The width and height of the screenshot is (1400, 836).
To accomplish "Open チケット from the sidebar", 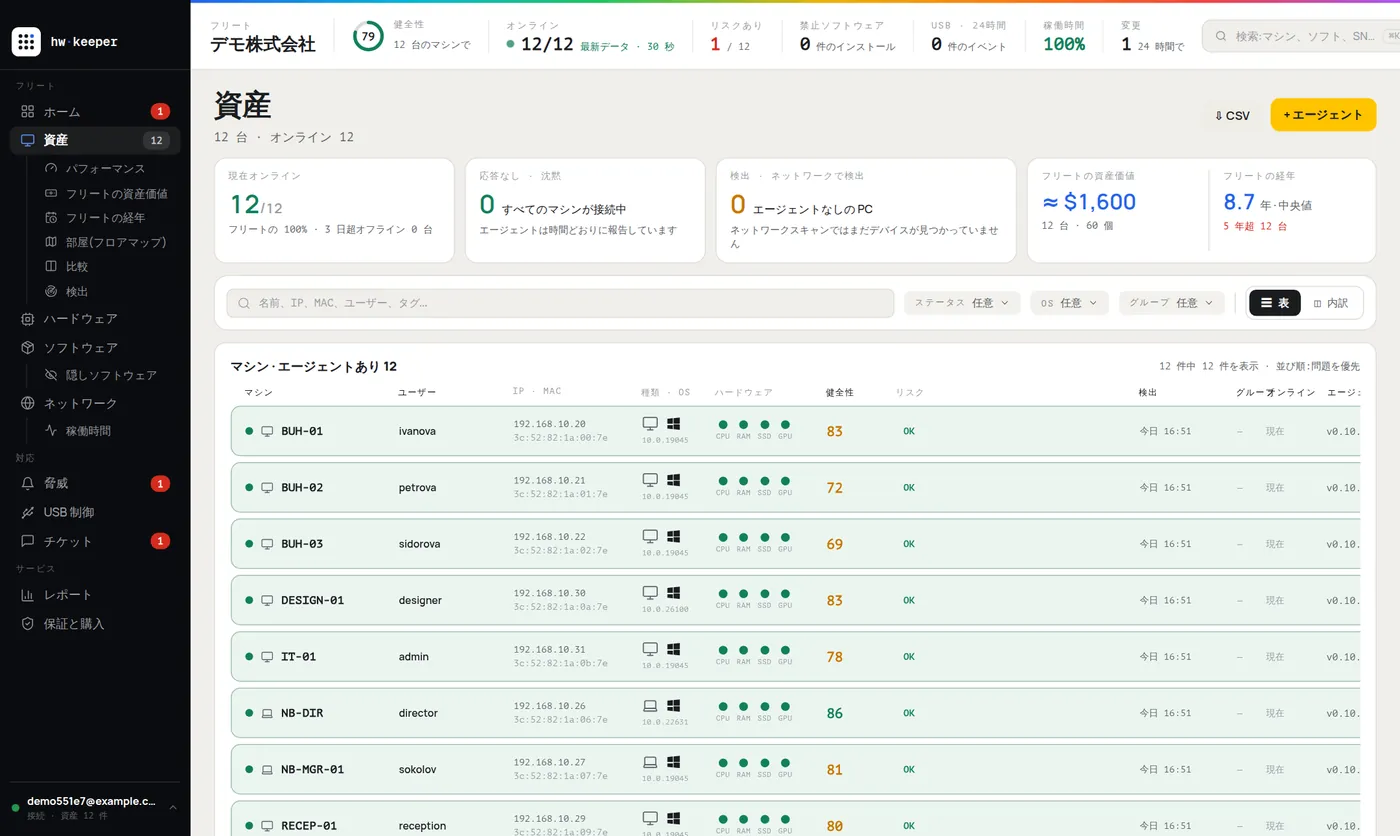I will coord(95,541).
